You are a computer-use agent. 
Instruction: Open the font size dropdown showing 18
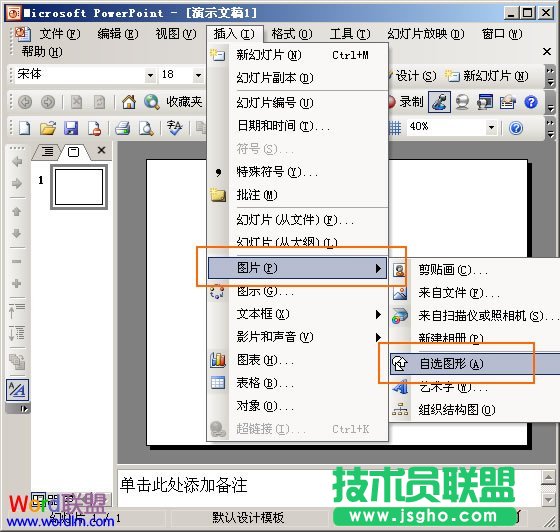198,75
